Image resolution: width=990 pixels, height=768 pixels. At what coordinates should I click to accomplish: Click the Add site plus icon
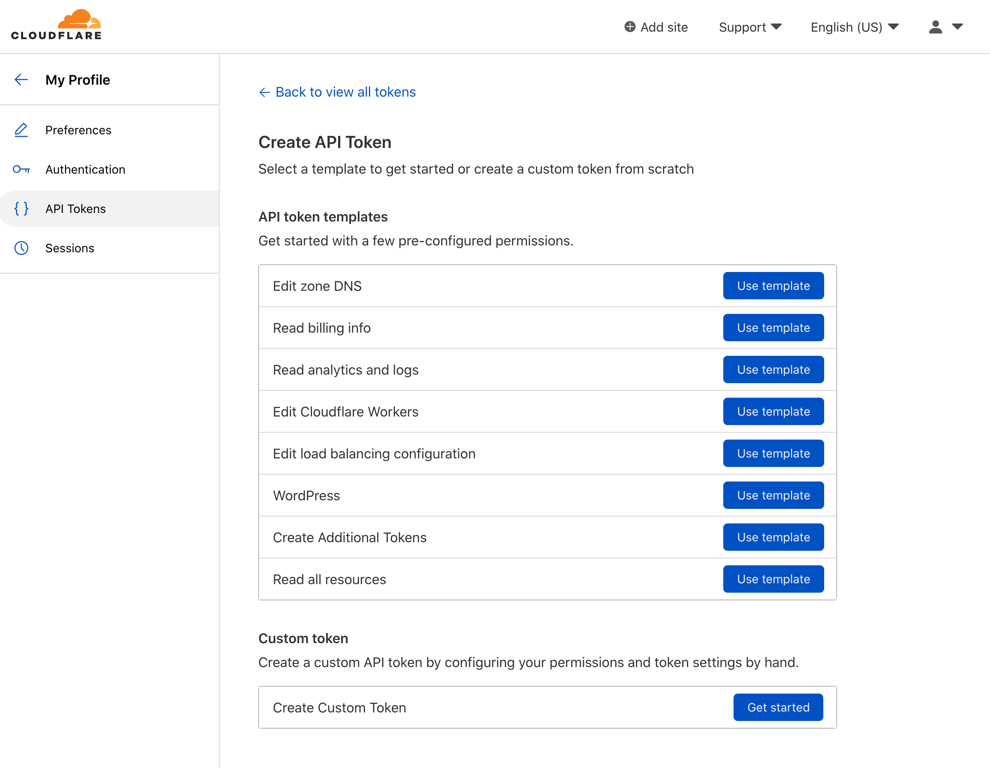(x=630, y=27)
